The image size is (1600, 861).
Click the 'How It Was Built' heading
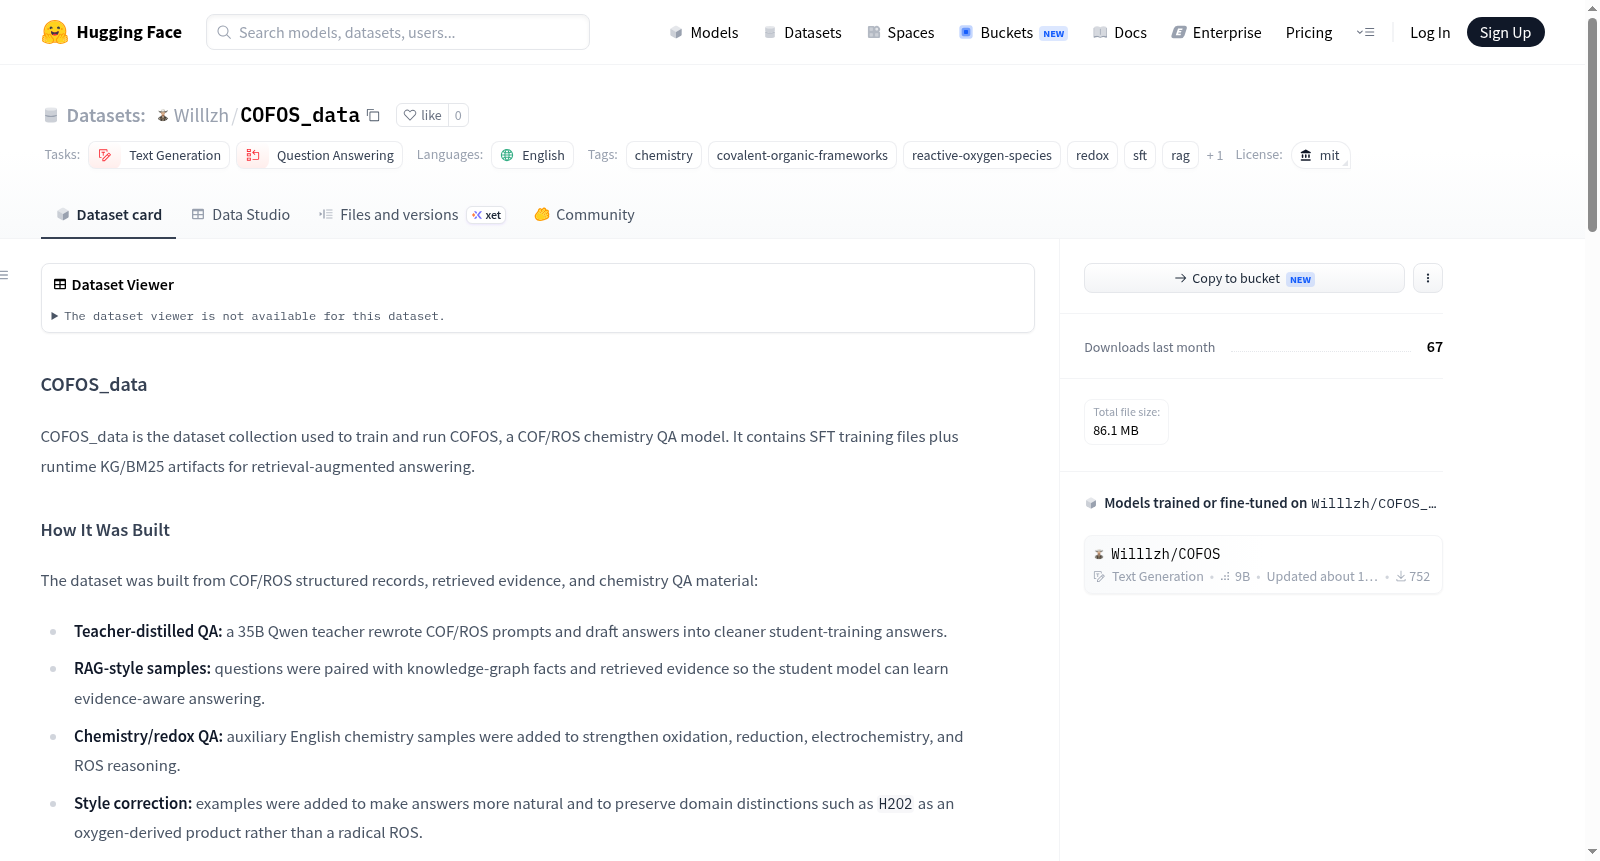(x=105, y=530)
